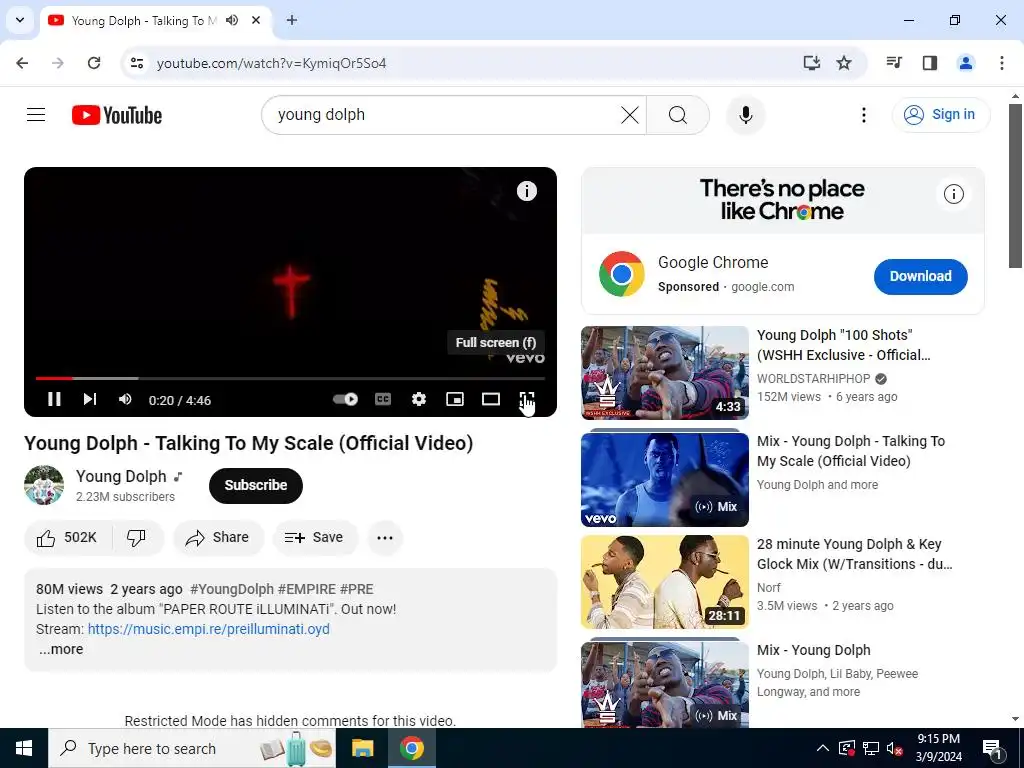
Task: Open Chrome media controls icon
Action: click(x=894, y=63)
